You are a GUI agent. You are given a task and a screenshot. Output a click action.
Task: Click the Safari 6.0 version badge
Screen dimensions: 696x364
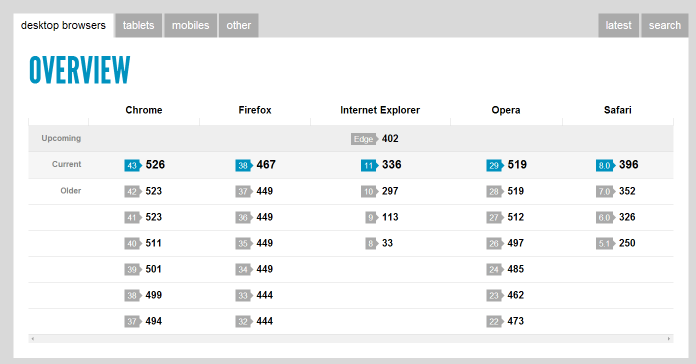(x=605, y=218)
